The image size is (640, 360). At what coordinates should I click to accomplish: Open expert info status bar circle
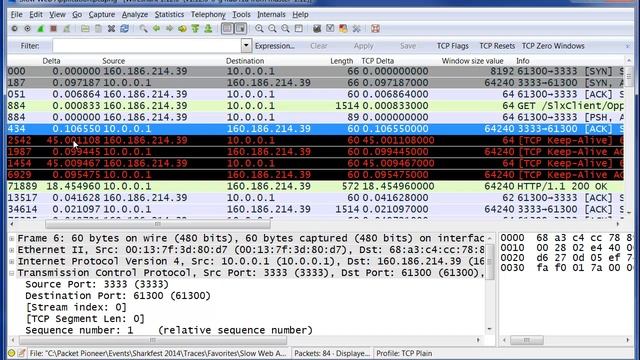point(11,353)
